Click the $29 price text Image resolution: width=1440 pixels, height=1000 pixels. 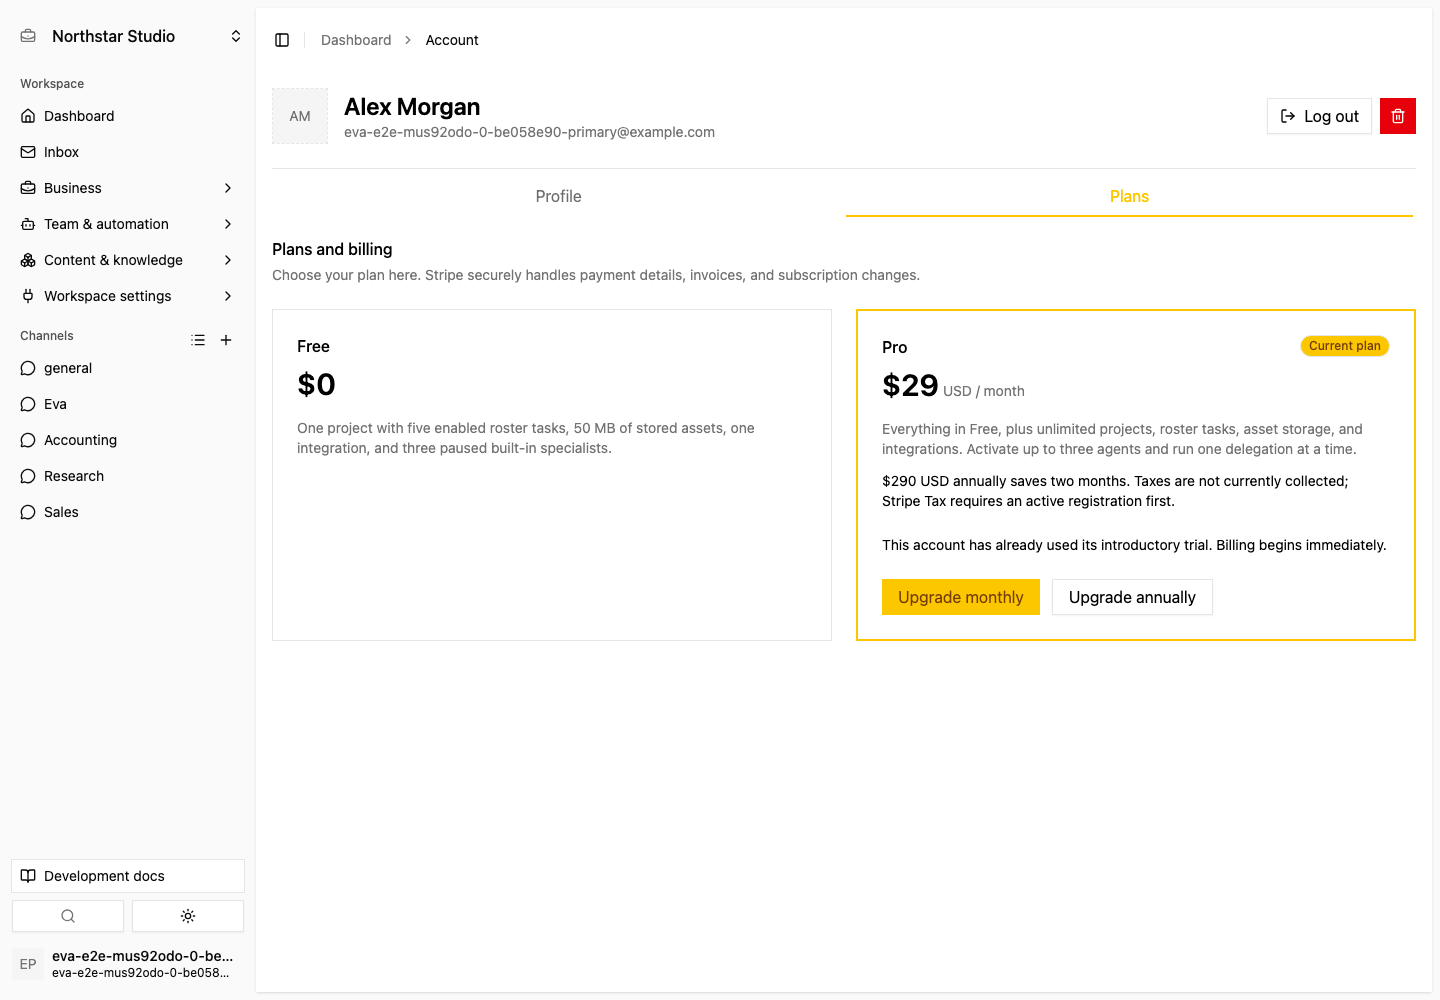pyautogui.click(x=910, y=385)
